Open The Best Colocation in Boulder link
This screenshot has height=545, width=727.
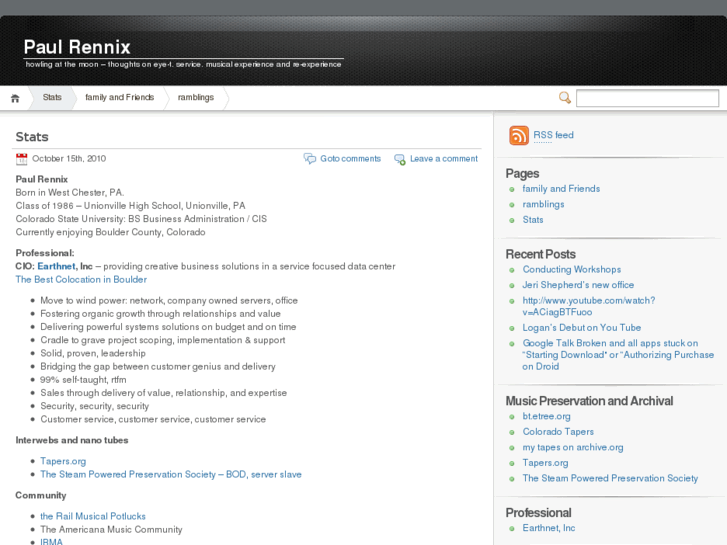(x=81, y=280)
